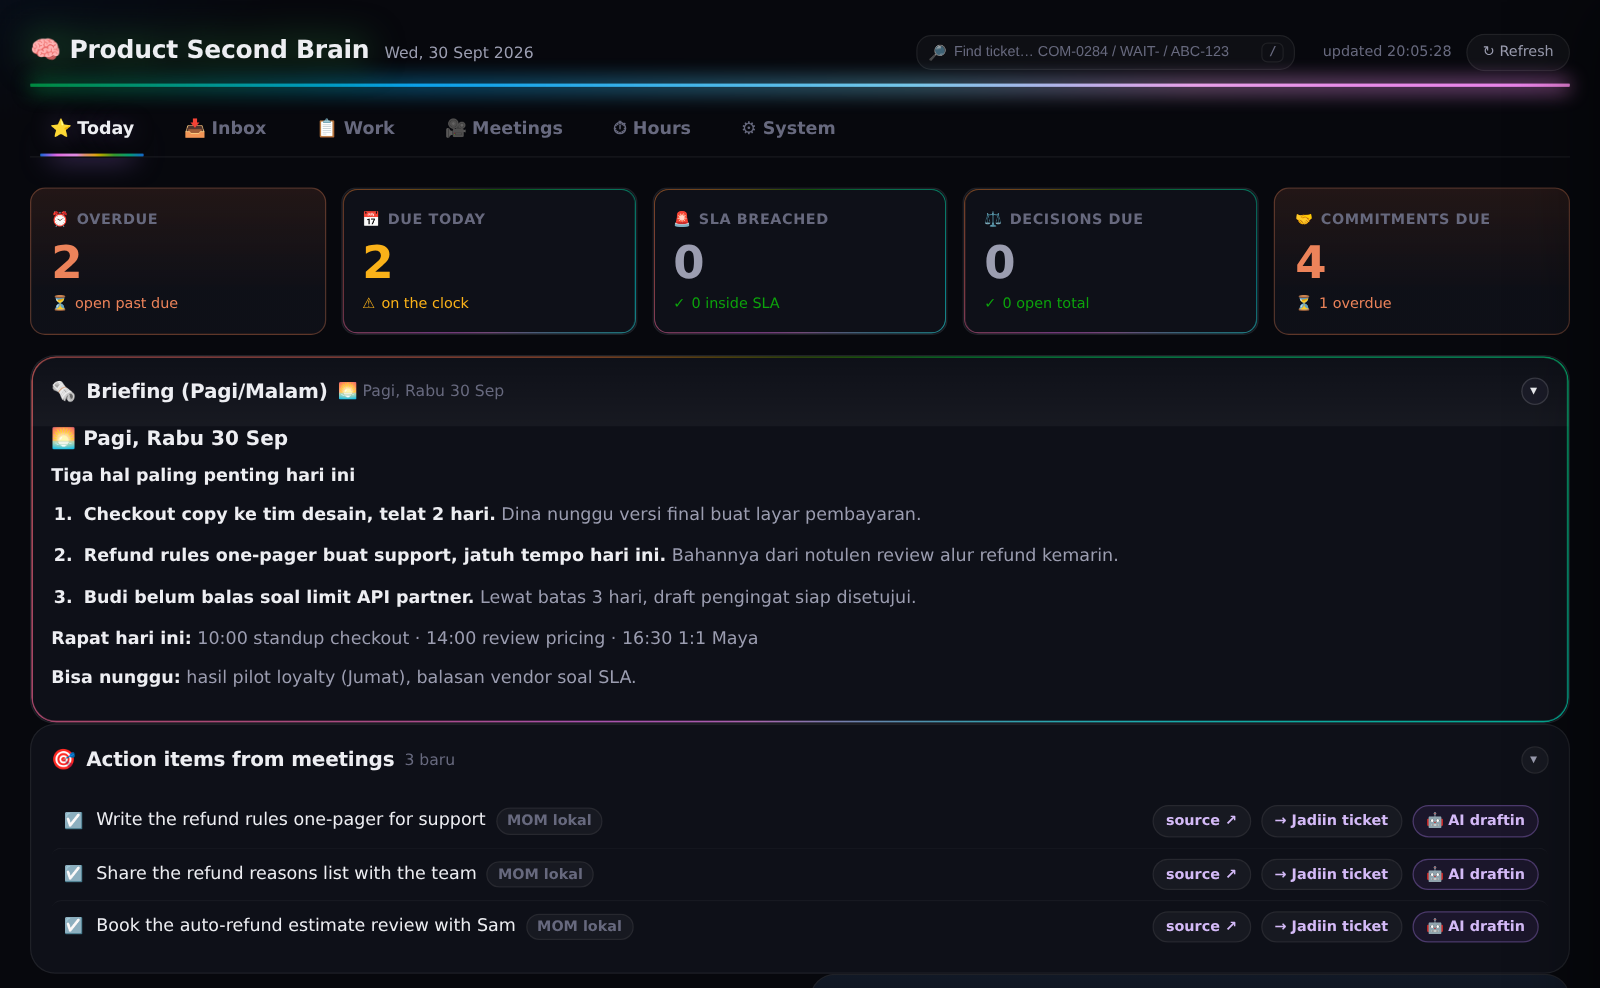Click MOM lokal tag on auto-refund review item

579,926
